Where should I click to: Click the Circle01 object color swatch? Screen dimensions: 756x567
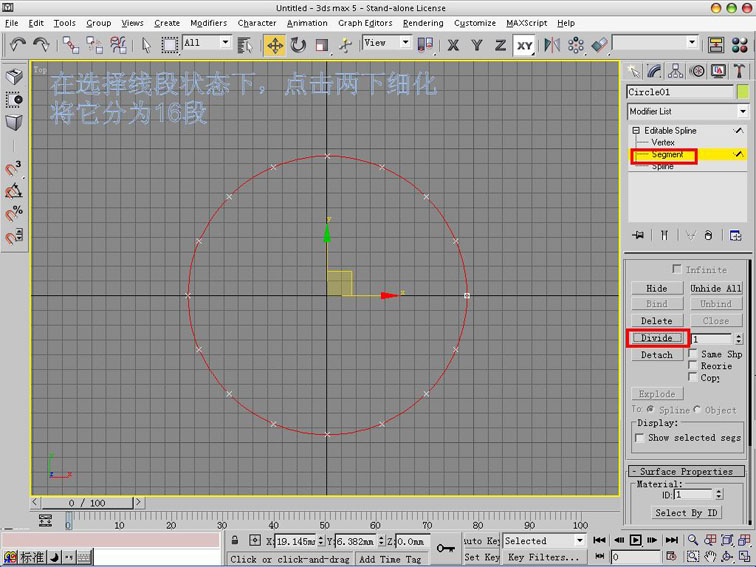[743, 92]
